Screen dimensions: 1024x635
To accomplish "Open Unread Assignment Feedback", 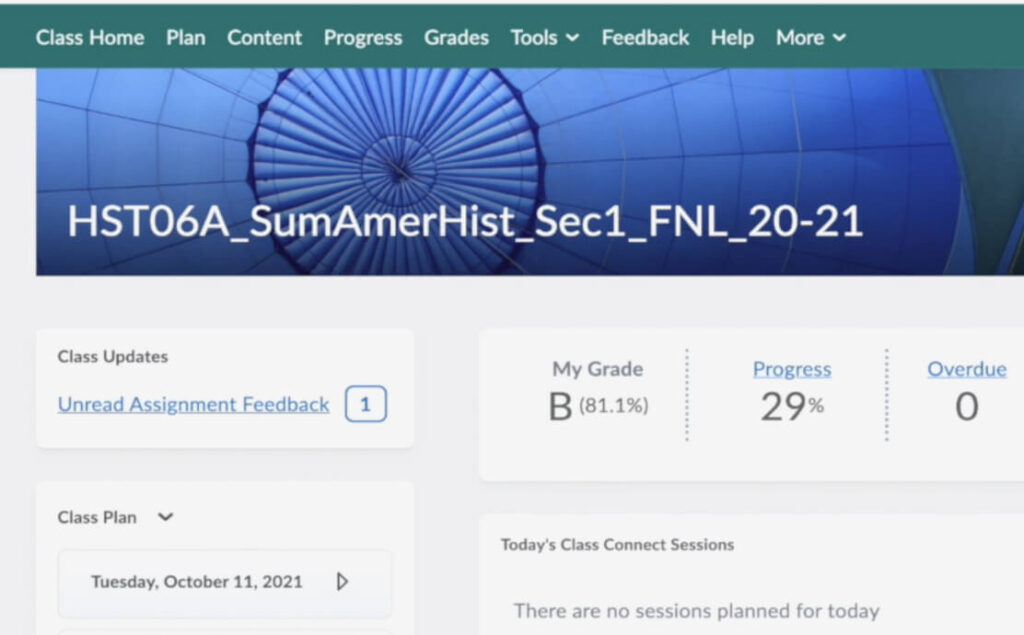I will tap(192, 404).
